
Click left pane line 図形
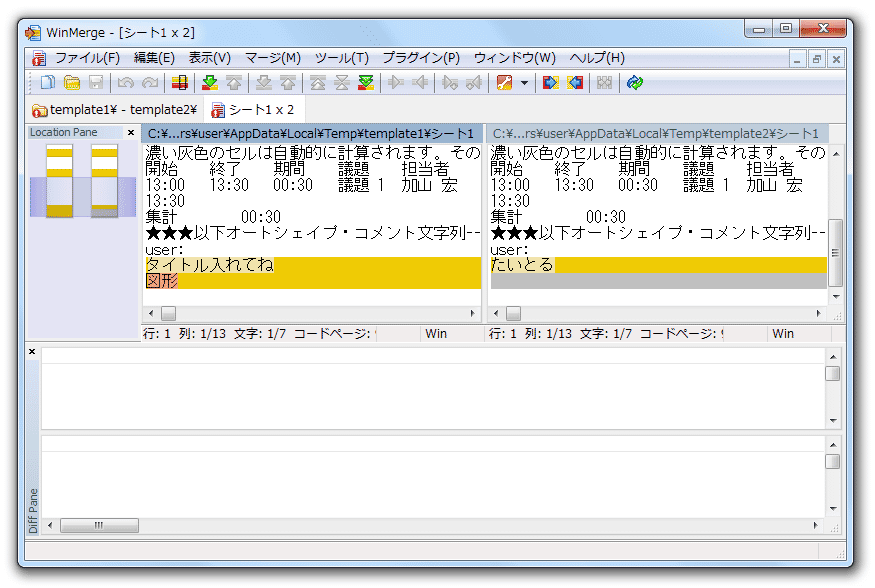[x=313, y=281]
